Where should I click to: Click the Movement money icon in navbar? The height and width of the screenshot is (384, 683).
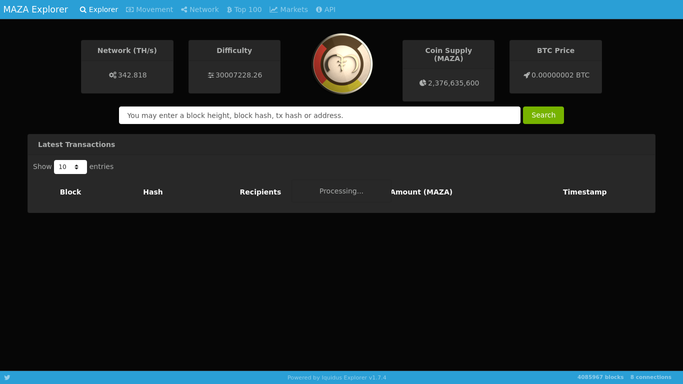[130, 10]
